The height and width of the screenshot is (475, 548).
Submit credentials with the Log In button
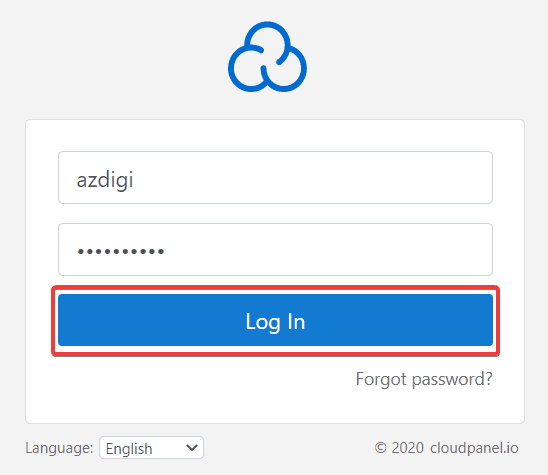point(275,320)
